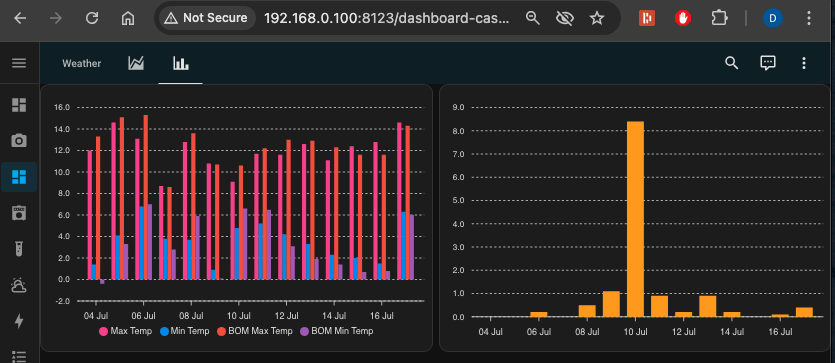Viewport: 835px width, 363px height.
Task: Click the orange bar above the 08 Jul label
Action: (587, 311)
